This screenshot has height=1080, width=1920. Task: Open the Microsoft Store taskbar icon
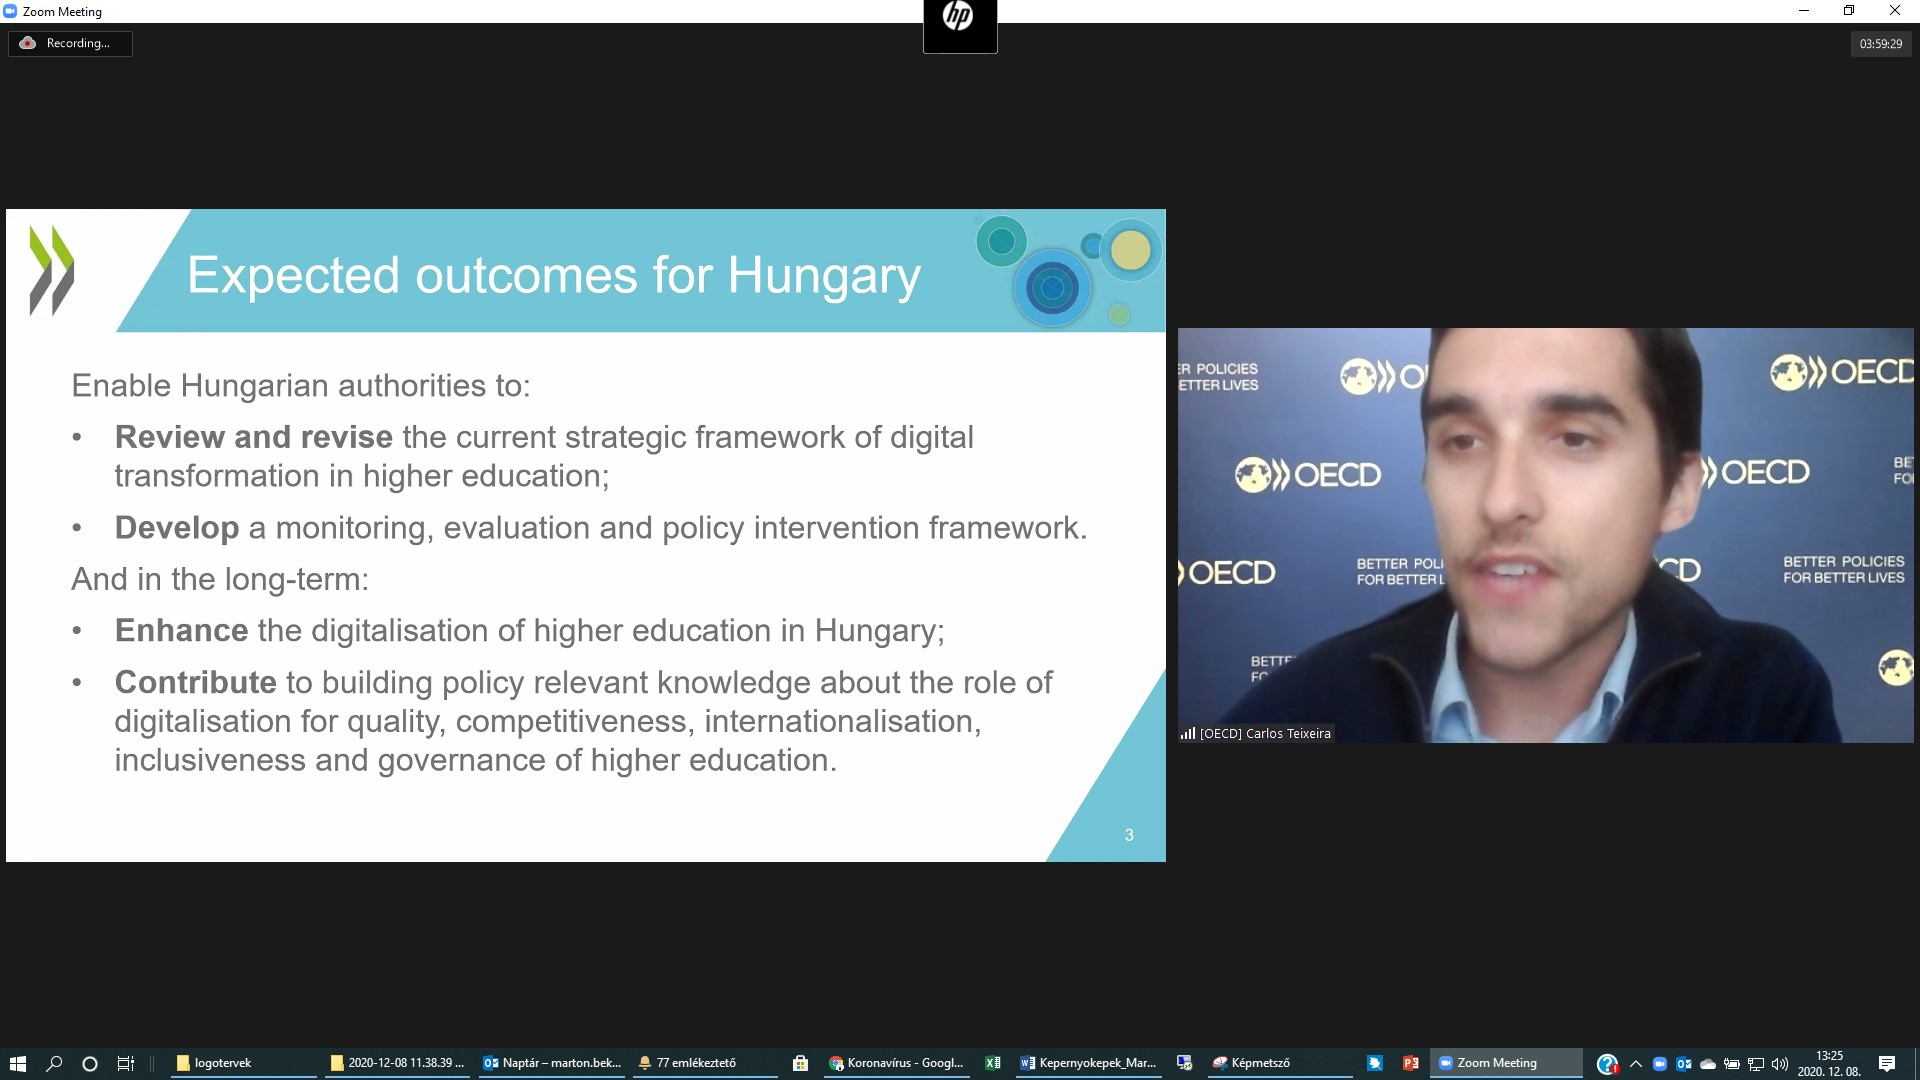point(800,1063)
